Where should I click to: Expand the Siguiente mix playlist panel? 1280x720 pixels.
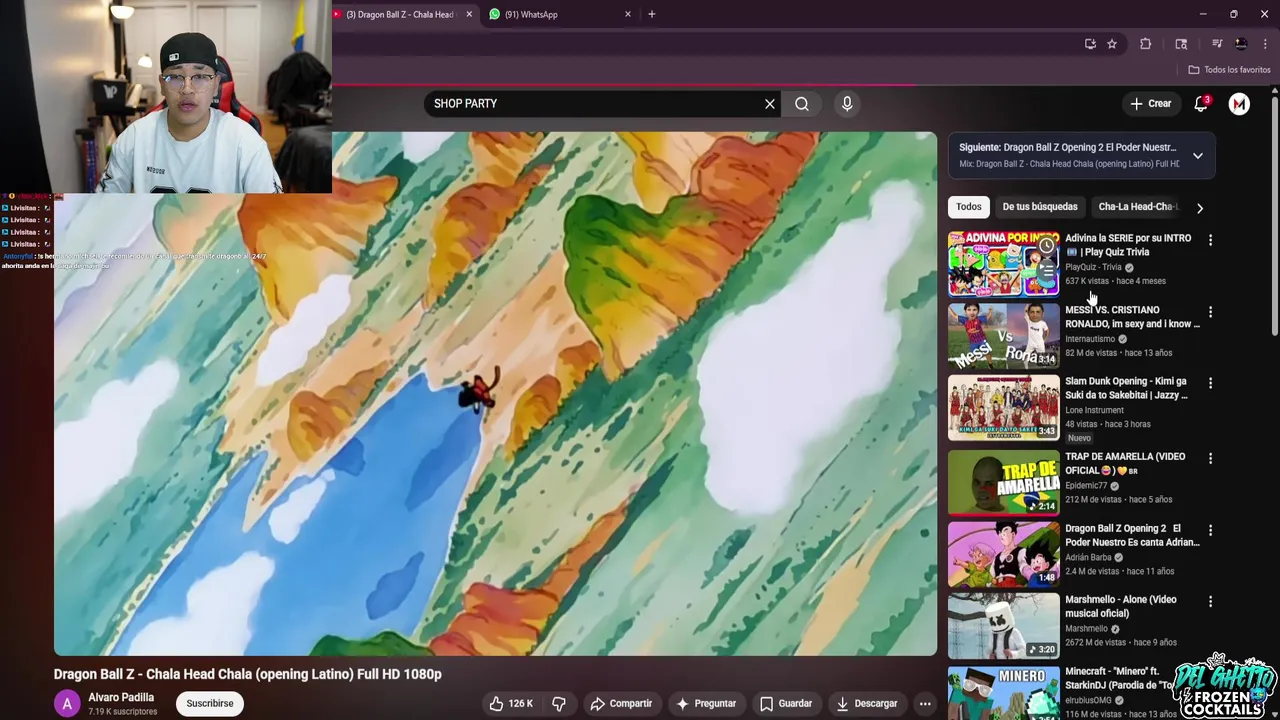click(1198, 156)
